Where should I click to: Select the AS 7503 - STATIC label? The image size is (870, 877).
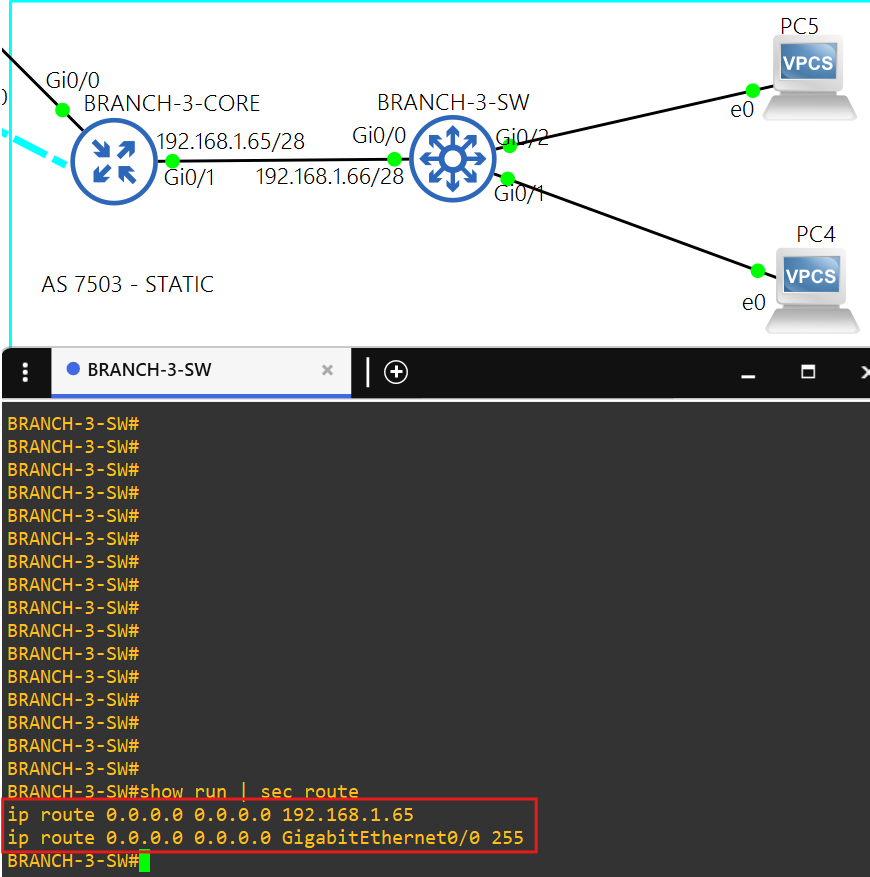click(x=127, y=285)
